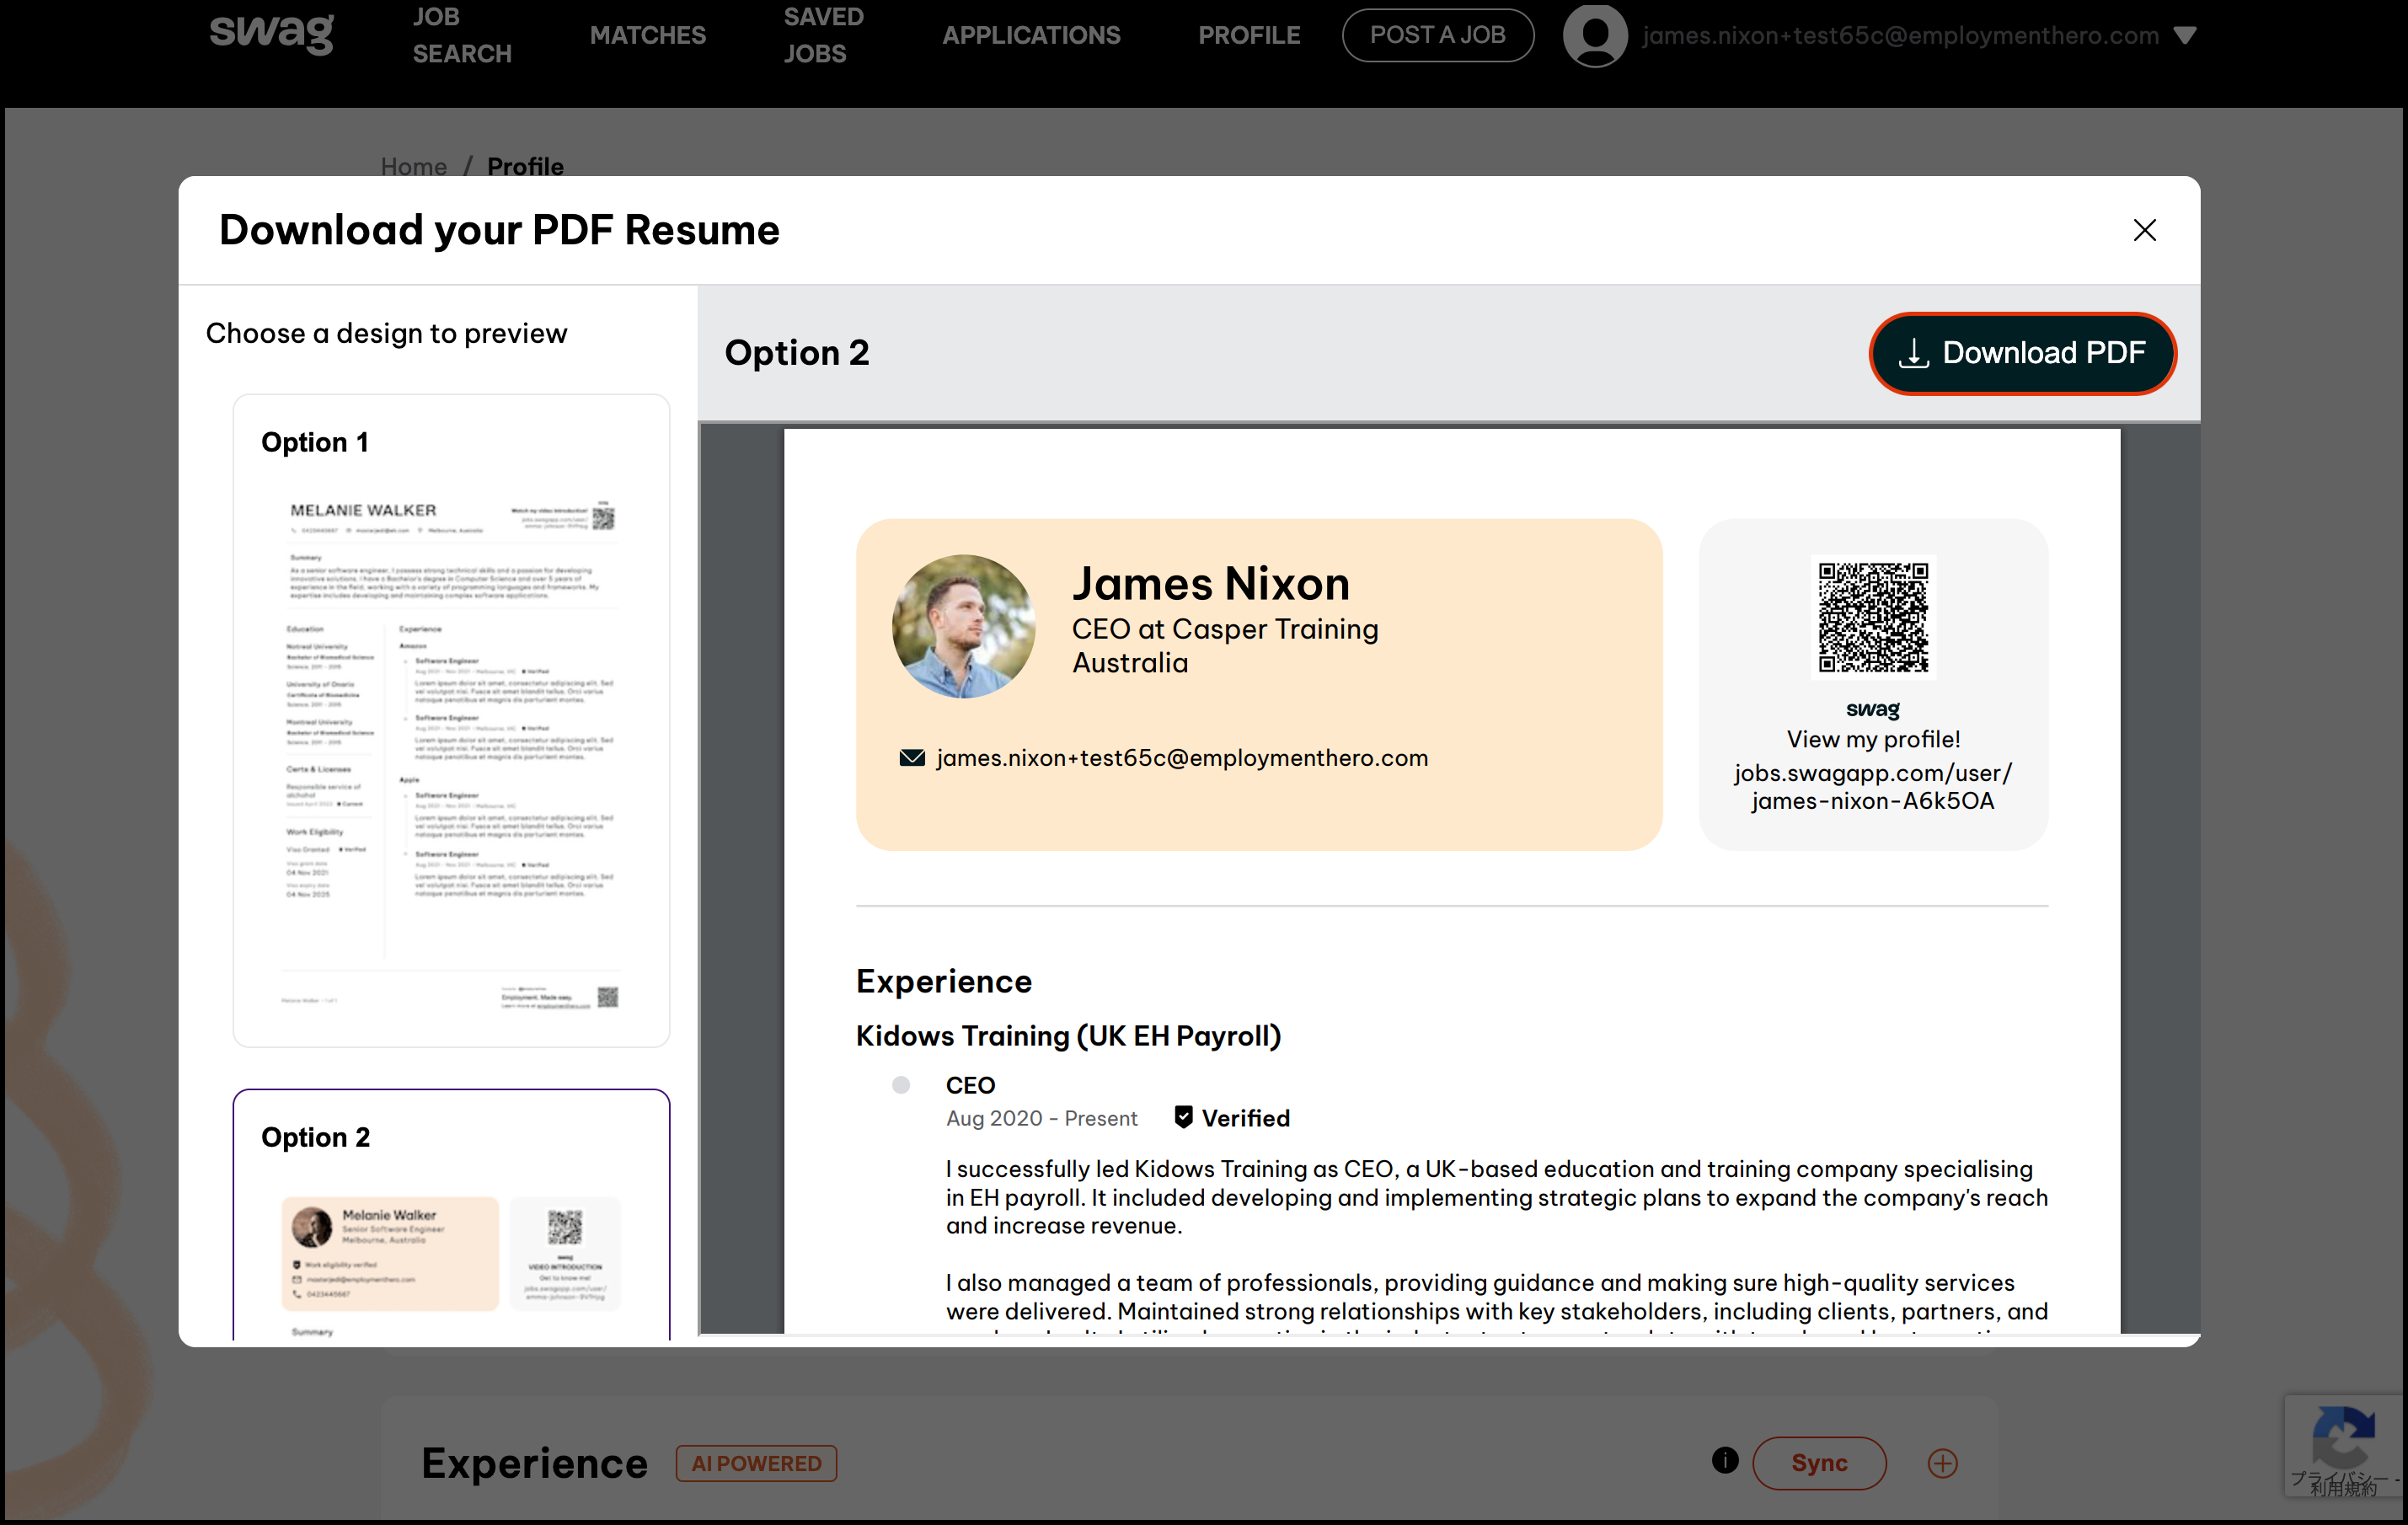Open Applications in navigation
This screenshot has height=1525, width=2408.
point(1030,36)
